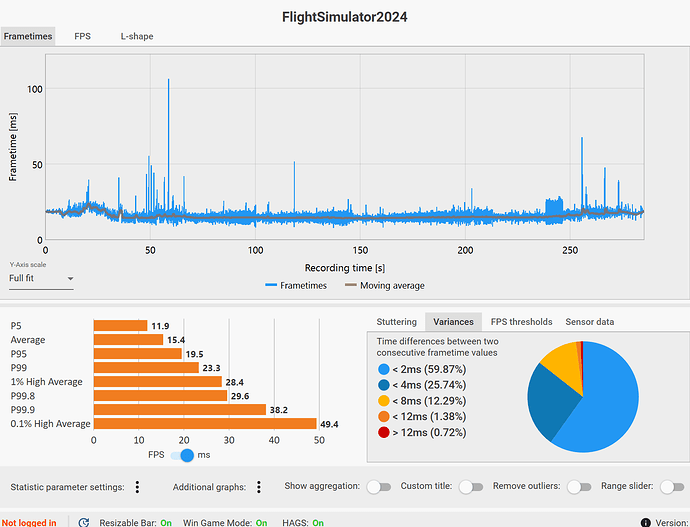Open the Stuttering tab
The image size is (690, 527).
pyautogui.click(x=396, y=322)
